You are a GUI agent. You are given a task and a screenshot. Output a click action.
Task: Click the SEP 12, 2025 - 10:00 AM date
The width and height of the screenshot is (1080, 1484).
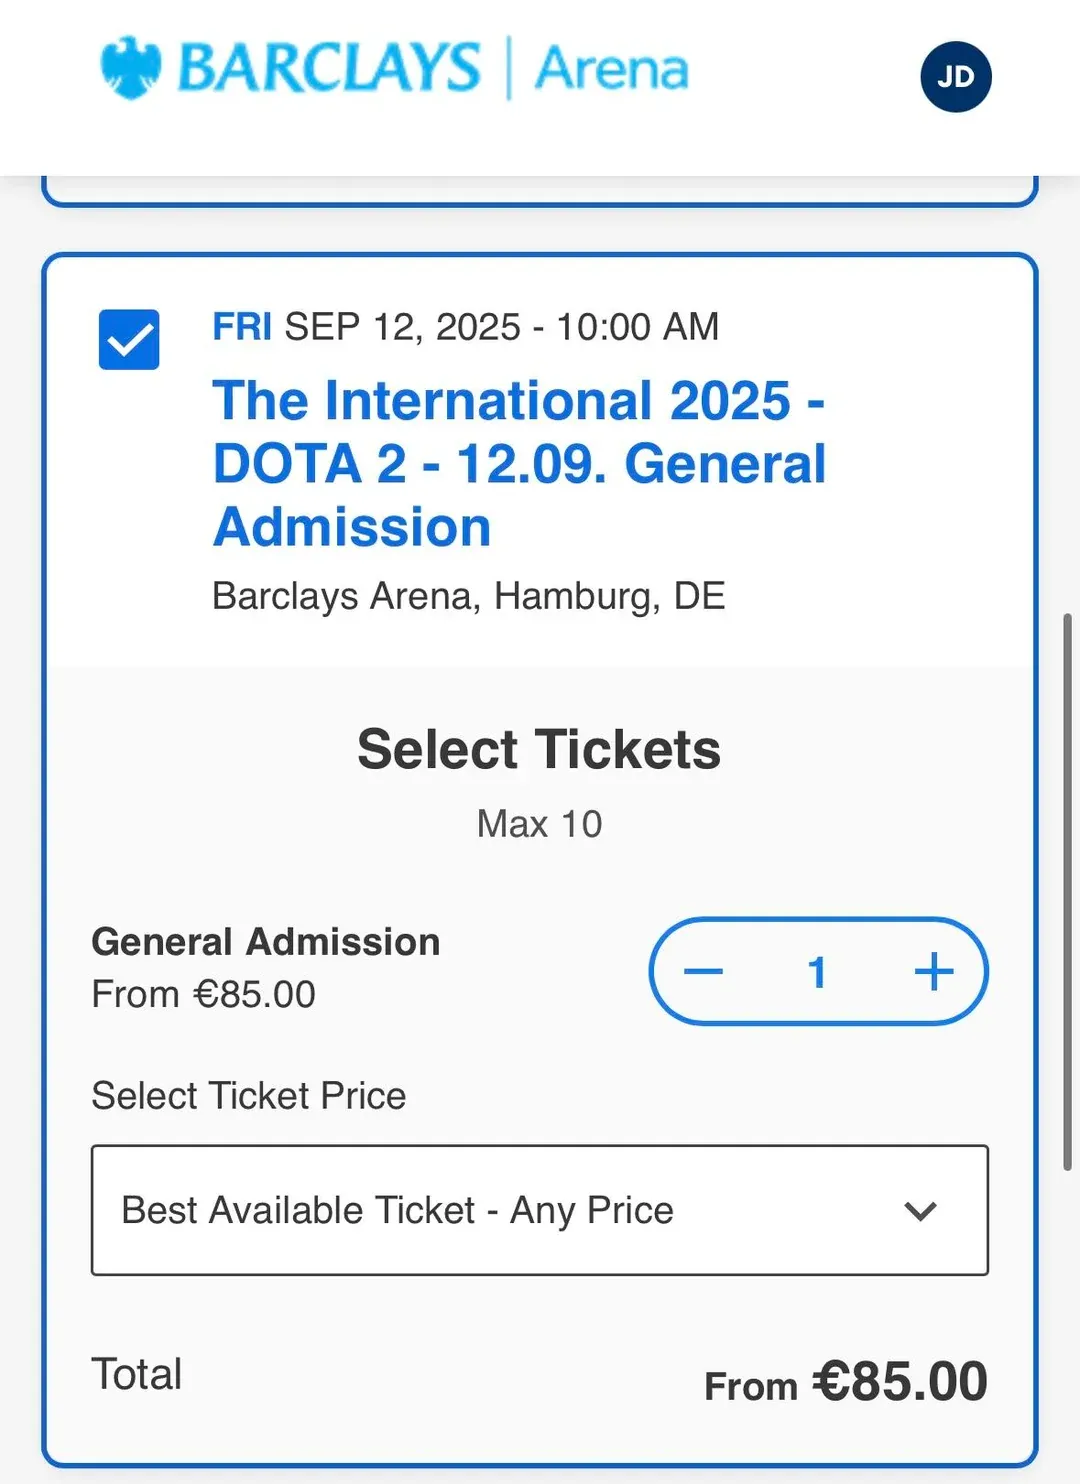point(502,327)
